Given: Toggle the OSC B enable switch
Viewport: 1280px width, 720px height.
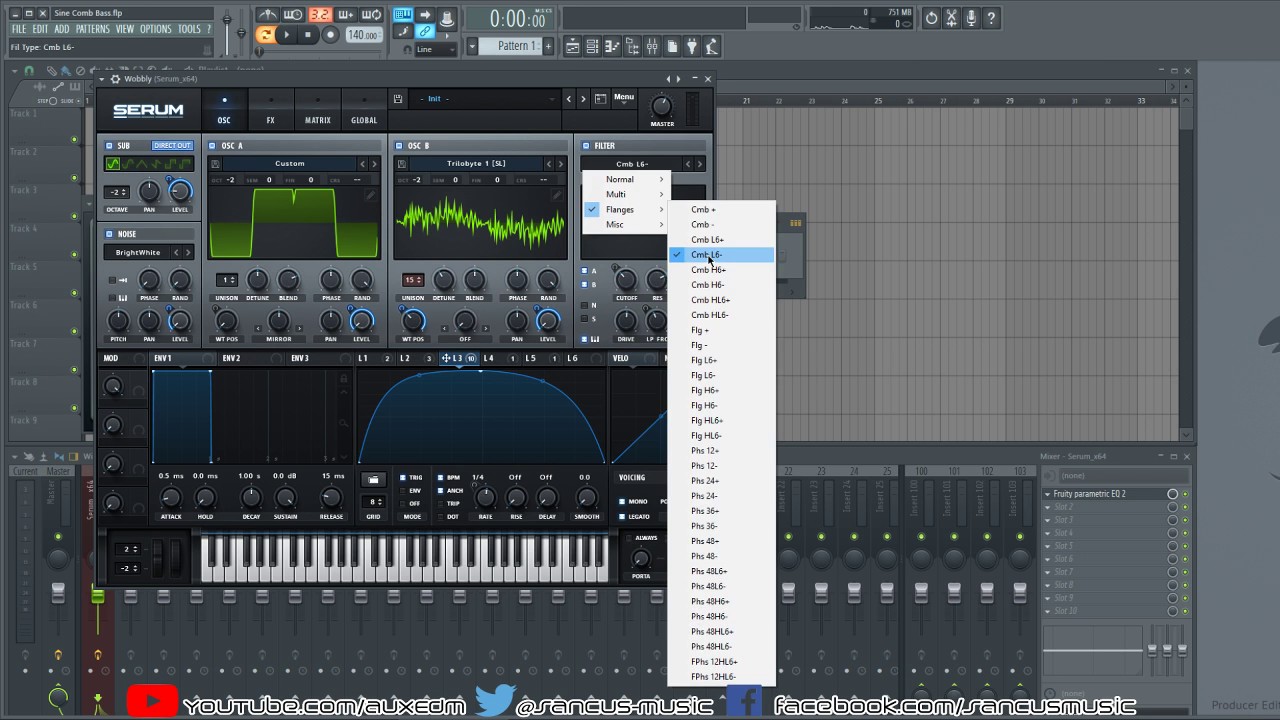Looking at the screenshot, I should [x=399, y=146].
